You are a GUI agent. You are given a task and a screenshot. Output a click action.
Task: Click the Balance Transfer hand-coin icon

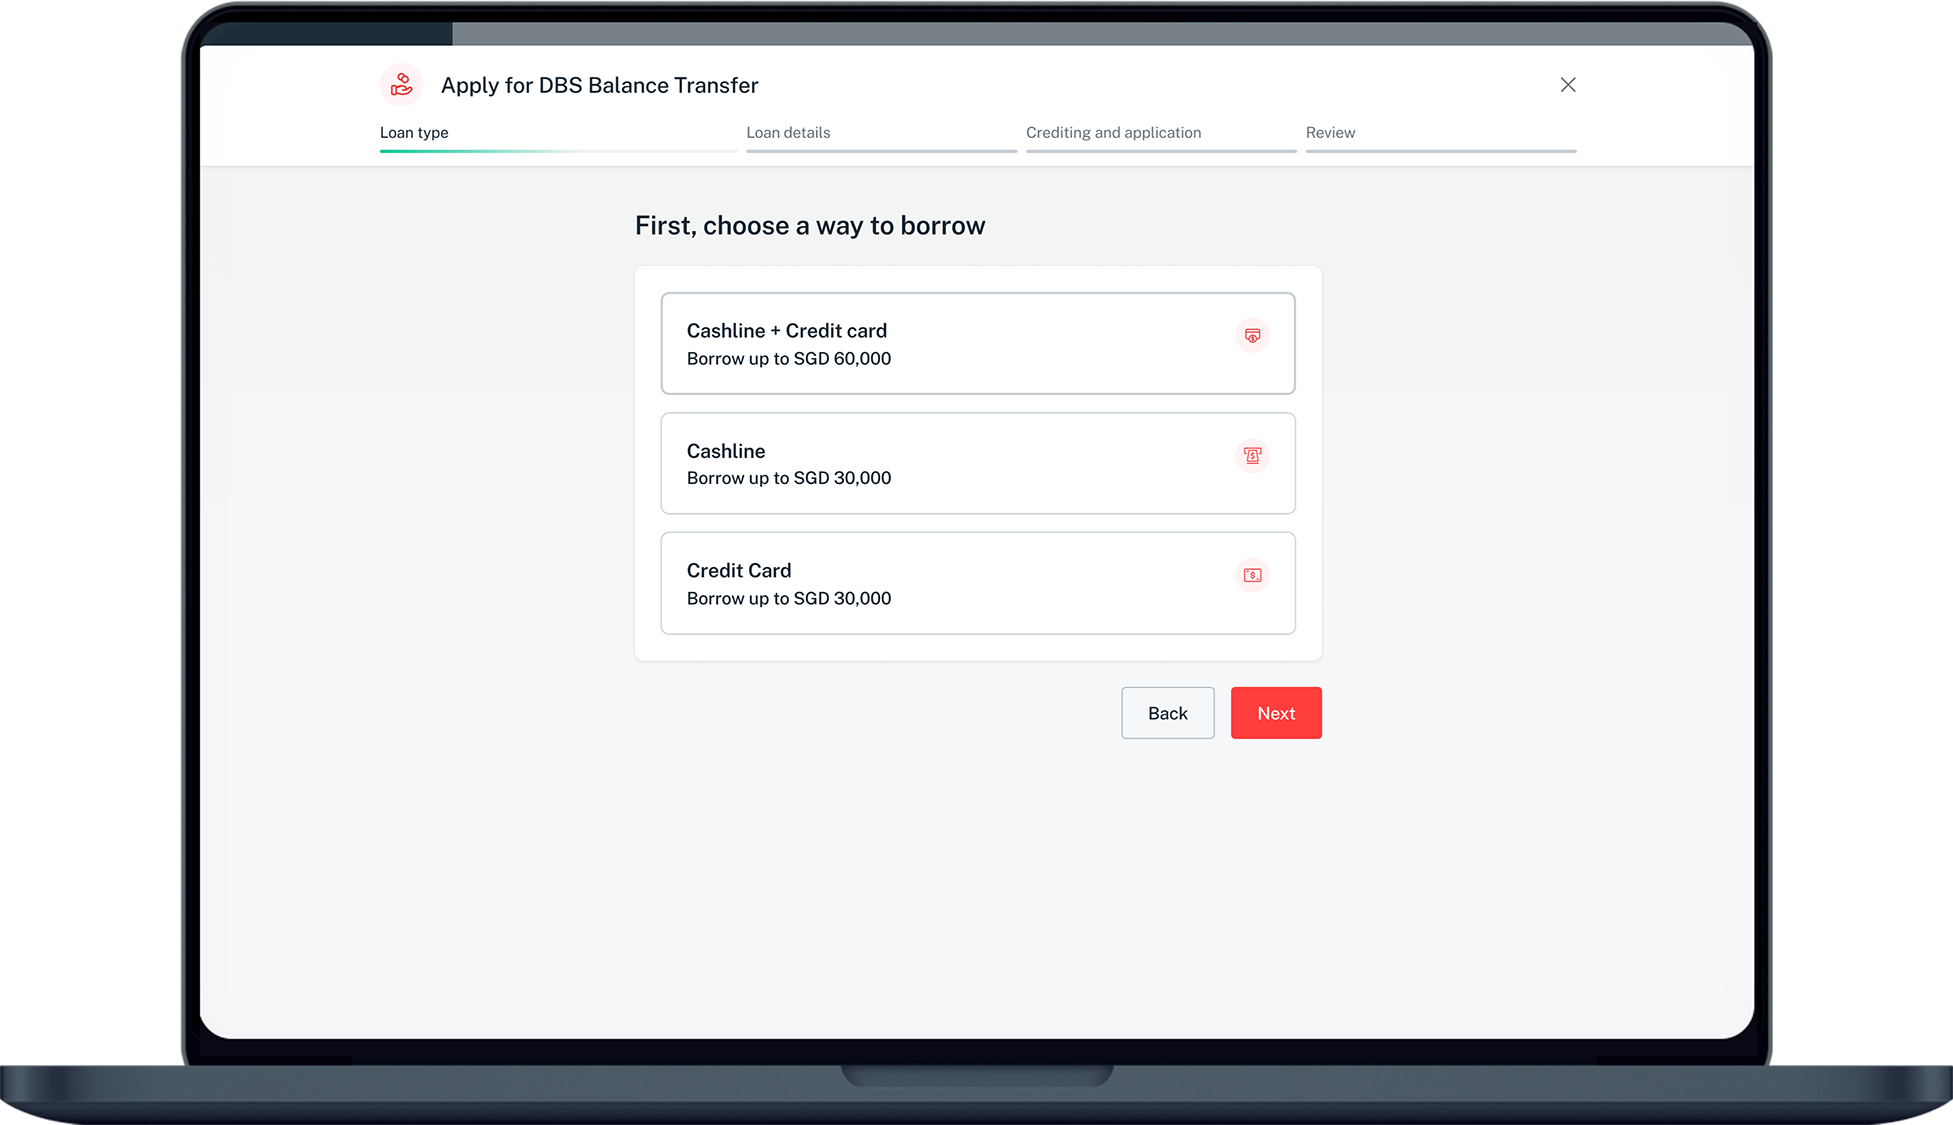click(401, 85)
